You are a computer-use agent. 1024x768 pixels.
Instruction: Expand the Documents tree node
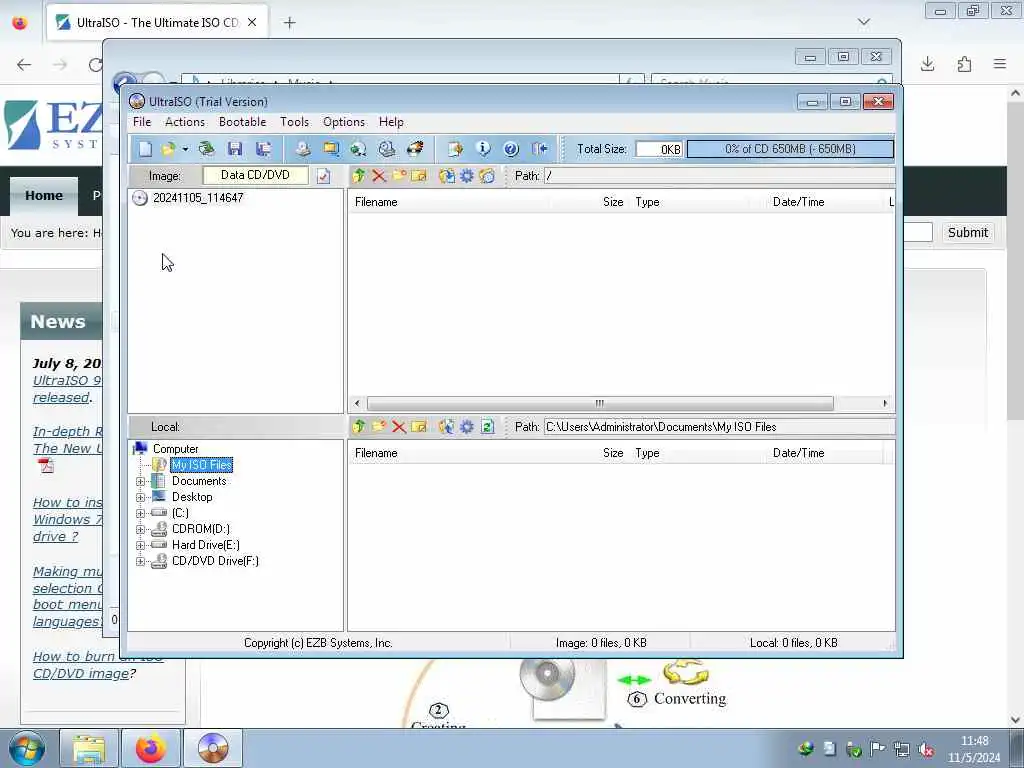pyautogui.click(x=140, y=481)
